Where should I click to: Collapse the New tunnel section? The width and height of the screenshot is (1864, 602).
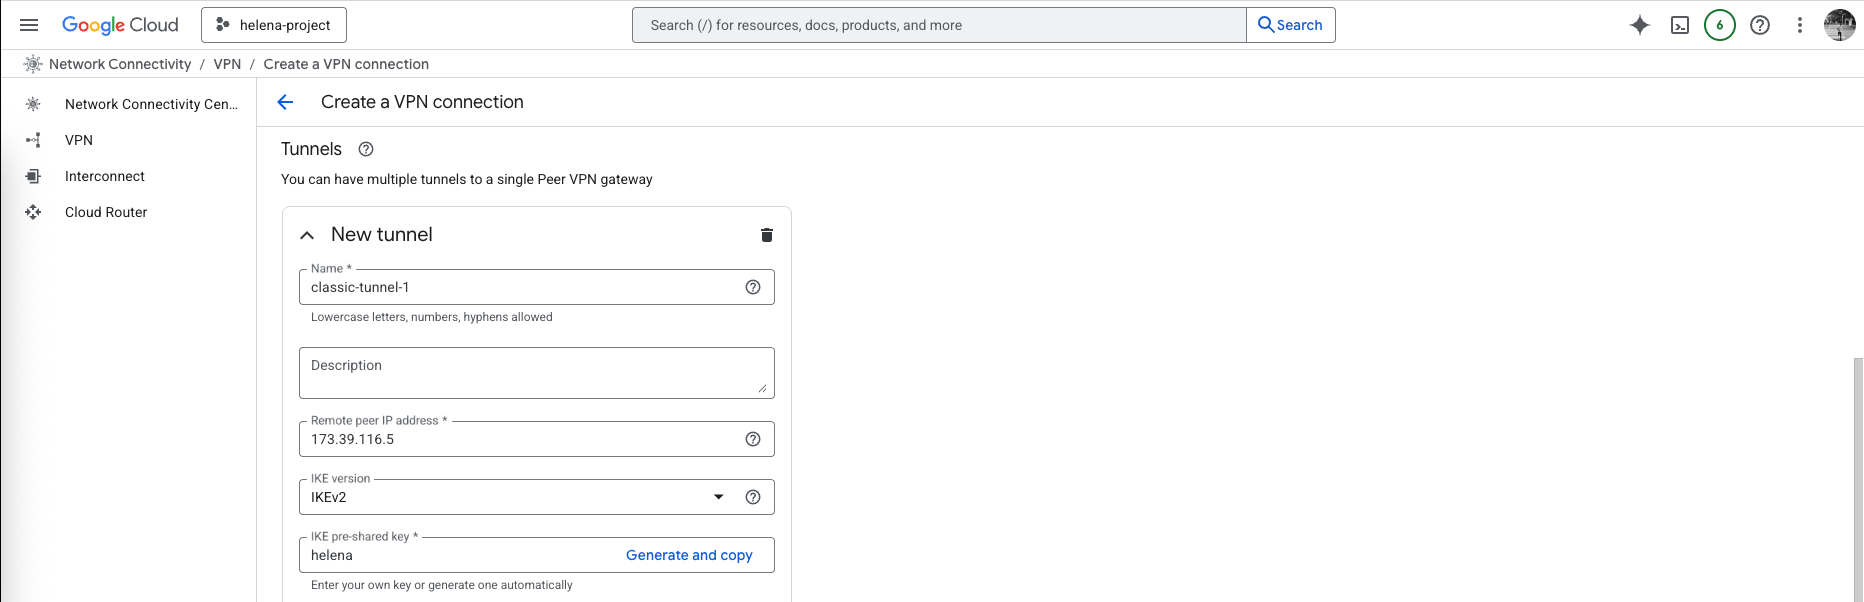307,235
